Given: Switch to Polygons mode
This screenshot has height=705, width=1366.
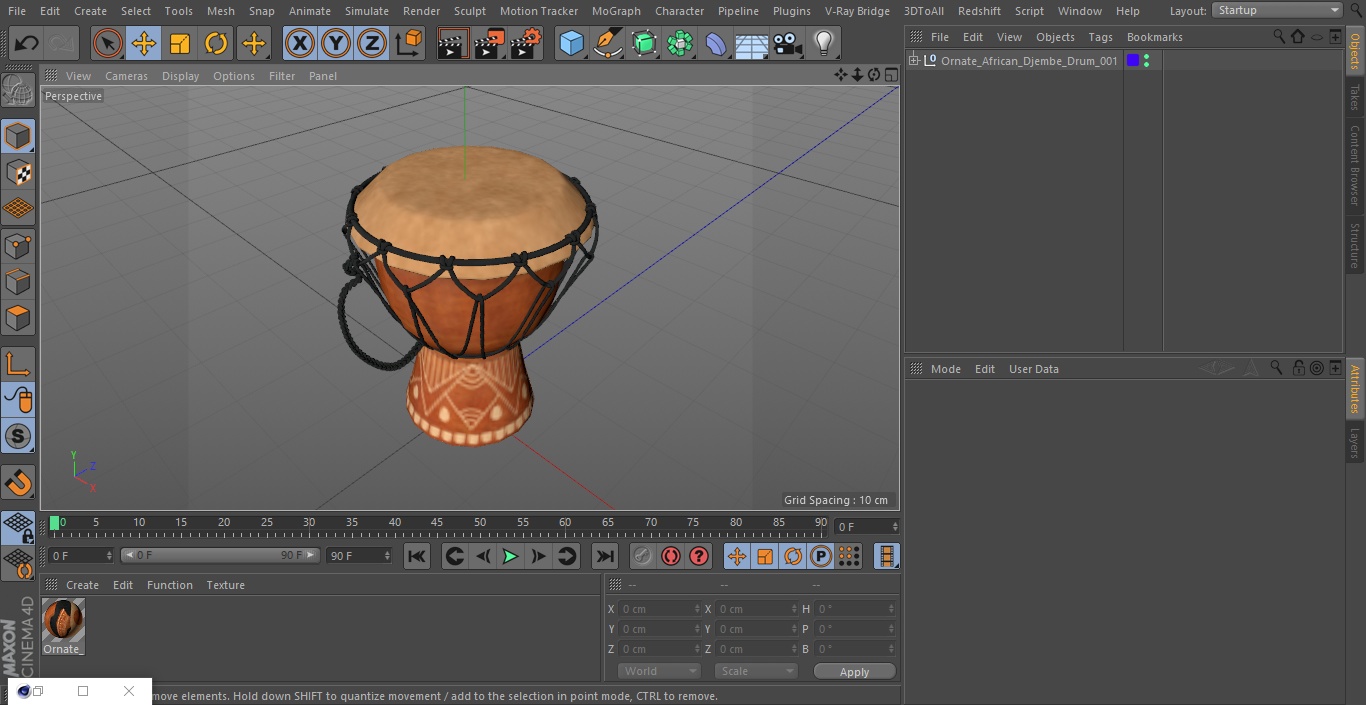Looking at the screenshot, I should (x=18, y=318).
